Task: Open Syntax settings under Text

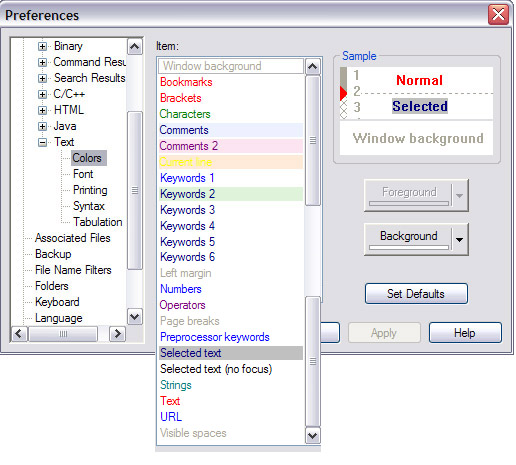Action: (89, 206)
